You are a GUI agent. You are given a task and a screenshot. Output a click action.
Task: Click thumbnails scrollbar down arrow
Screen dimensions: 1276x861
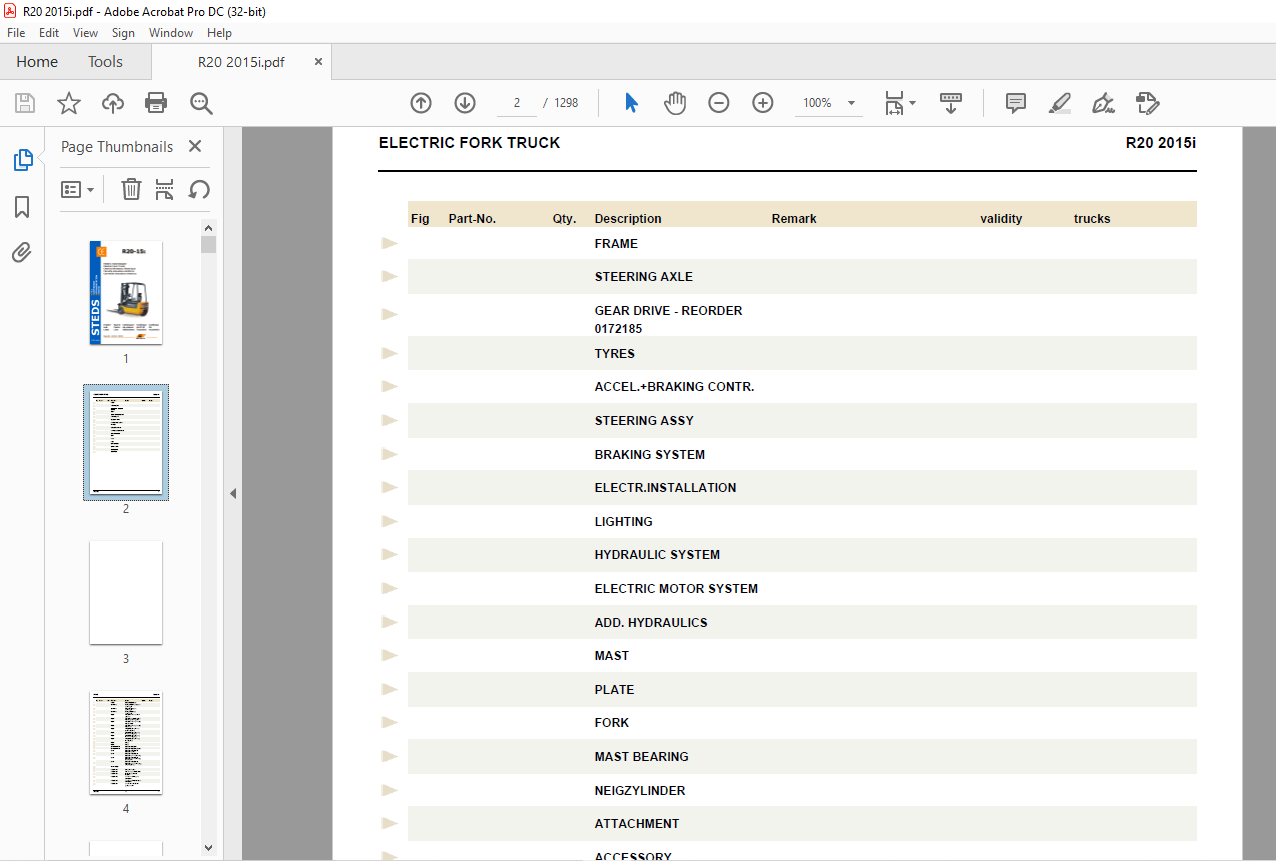coord(208,848)
